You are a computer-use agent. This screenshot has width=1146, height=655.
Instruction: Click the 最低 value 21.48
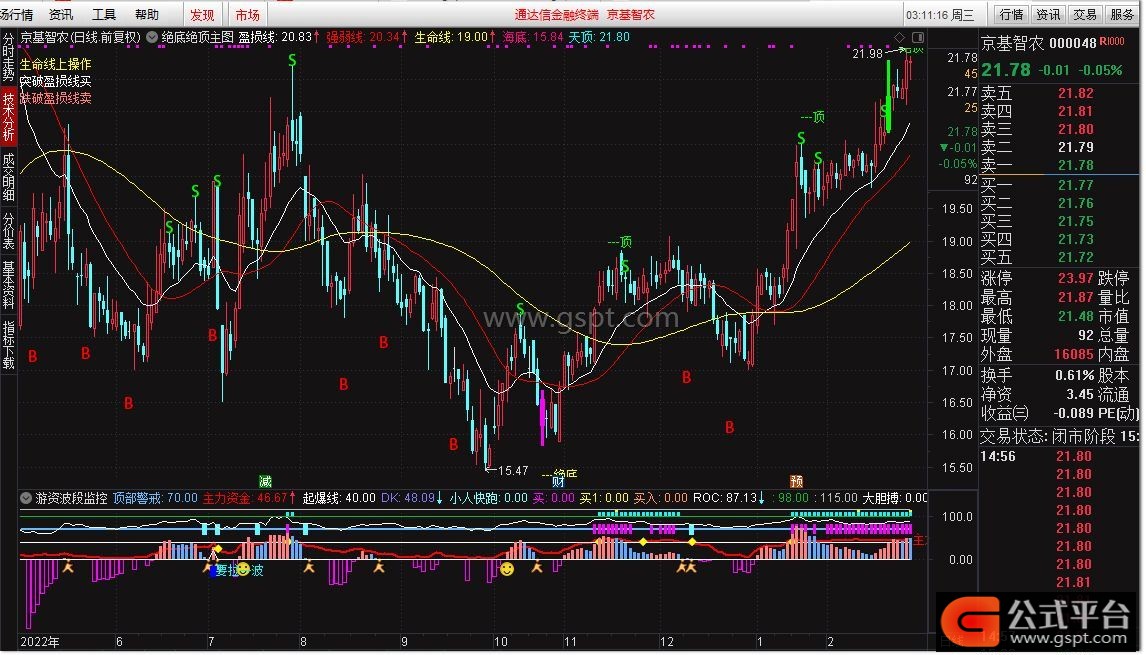[x=1076, y=317]
